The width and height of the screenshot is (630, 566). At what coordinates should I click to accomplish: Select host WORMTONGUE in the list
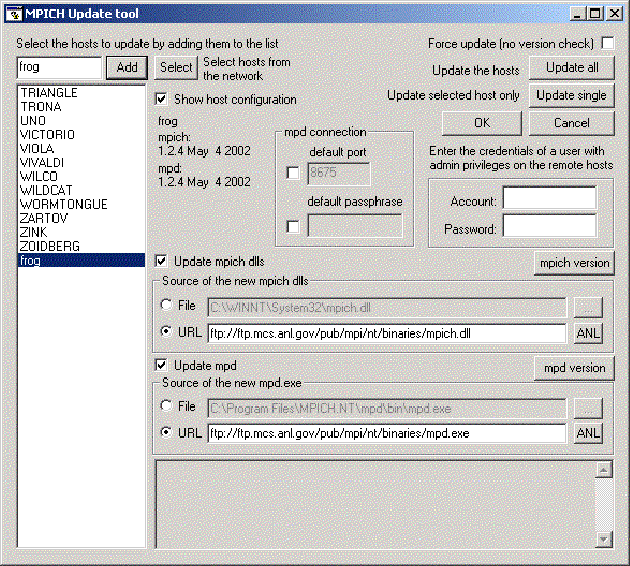pos(82,204)
